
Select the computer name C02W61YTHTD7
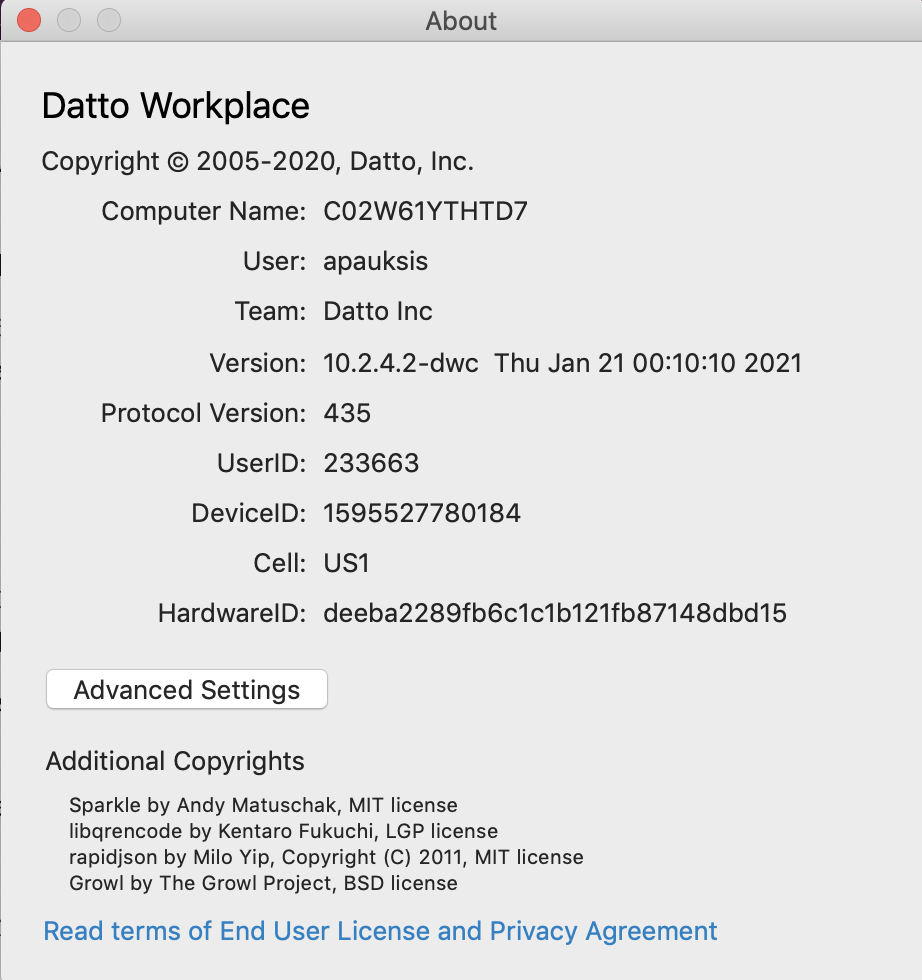(x=426, y=211)
